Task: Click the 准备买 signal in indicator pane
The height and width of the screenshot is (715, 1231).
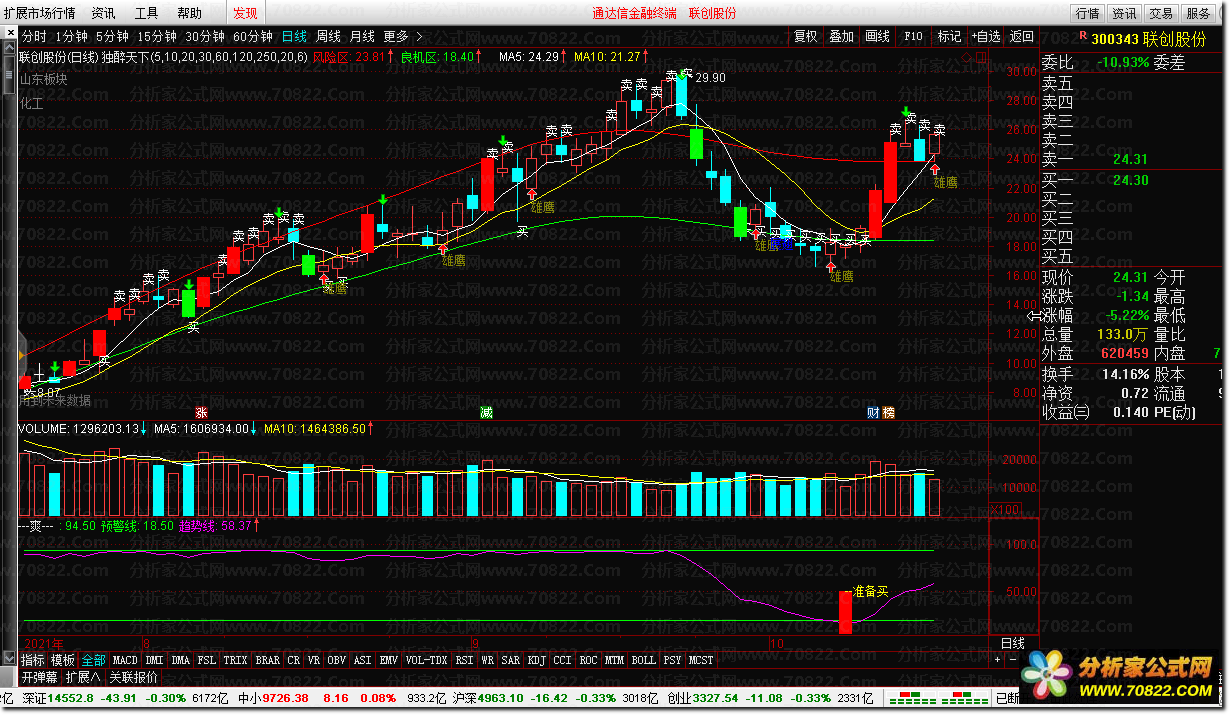Action: tap(870, 591)
